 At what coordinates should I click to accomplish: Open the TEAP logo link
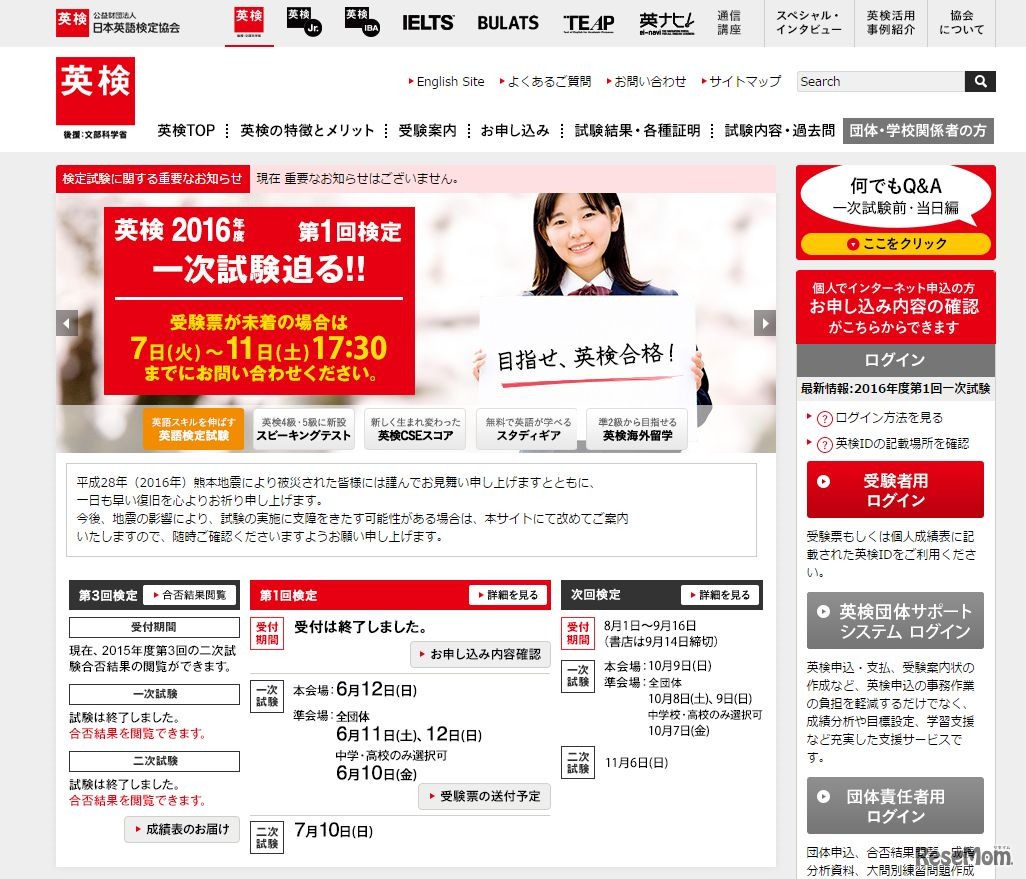click(588, 24)
